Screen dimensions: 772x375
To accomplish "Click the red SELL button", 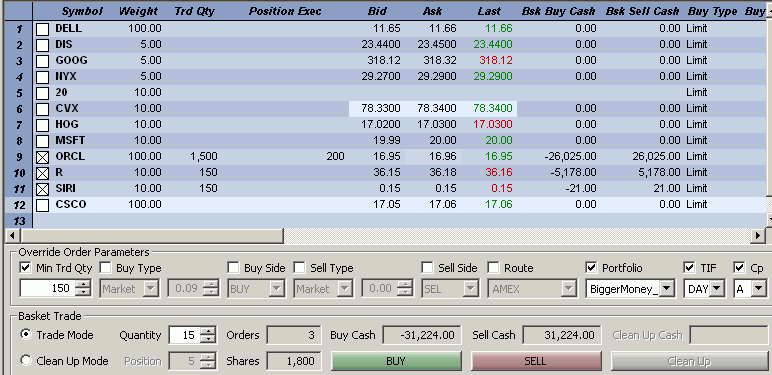I will (536, 361).
